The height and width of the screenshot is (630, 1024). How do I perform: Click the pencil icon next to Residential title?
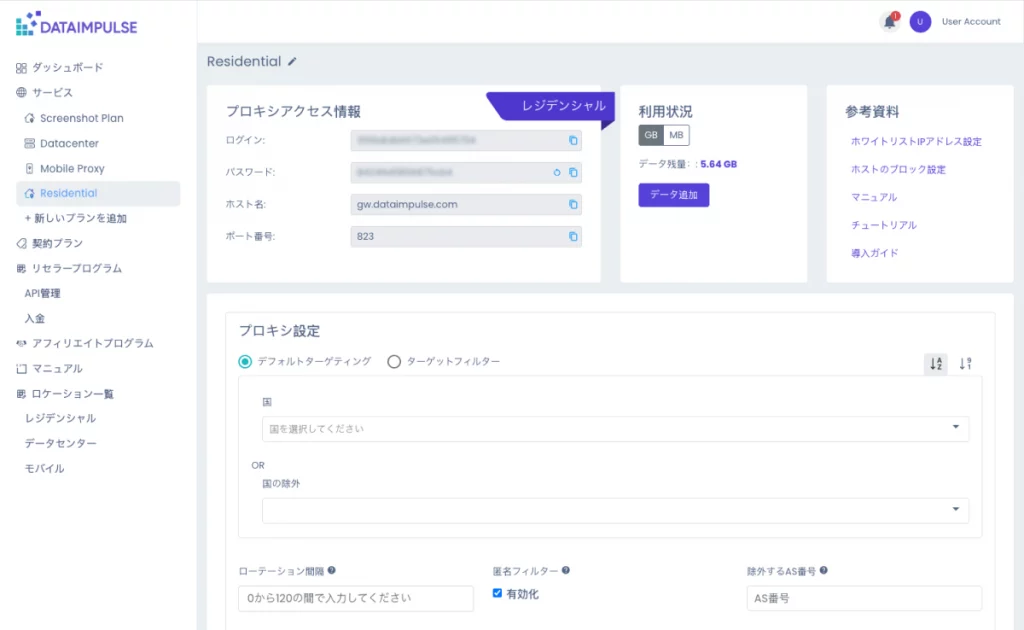coord(292,62)
